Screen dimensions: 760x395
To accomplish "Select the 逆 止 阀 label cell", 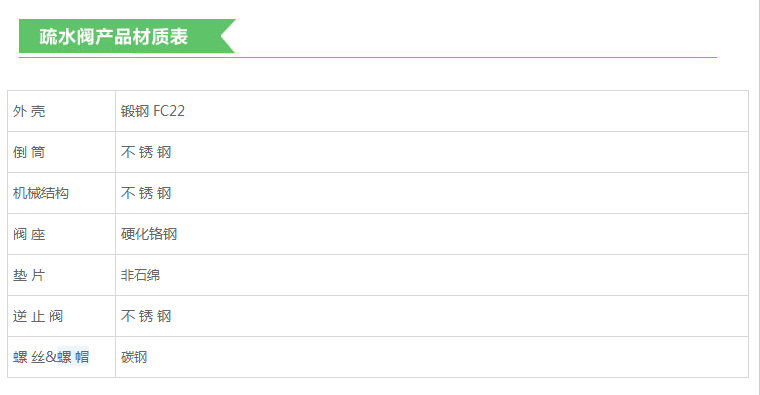I will click(62, 316).
